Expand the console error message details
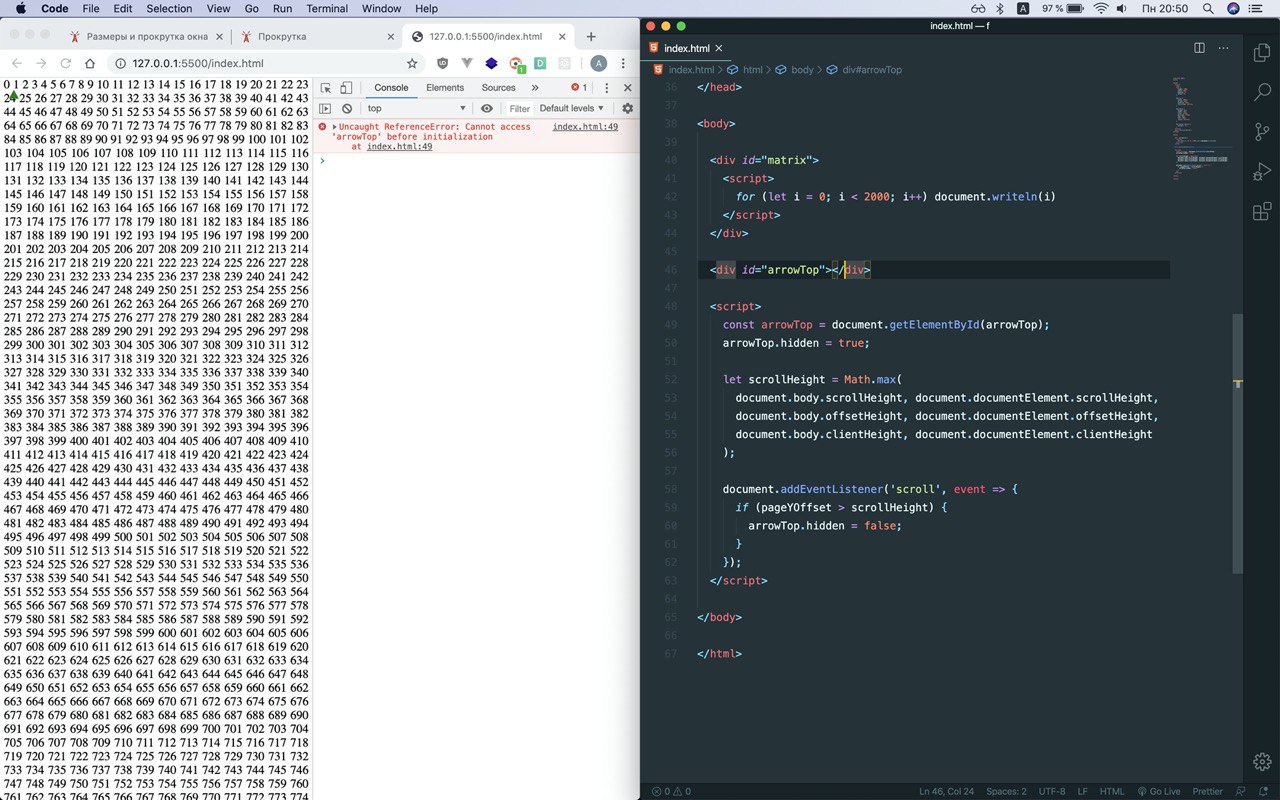1280x800 pixels. click(x=334, y=127)
